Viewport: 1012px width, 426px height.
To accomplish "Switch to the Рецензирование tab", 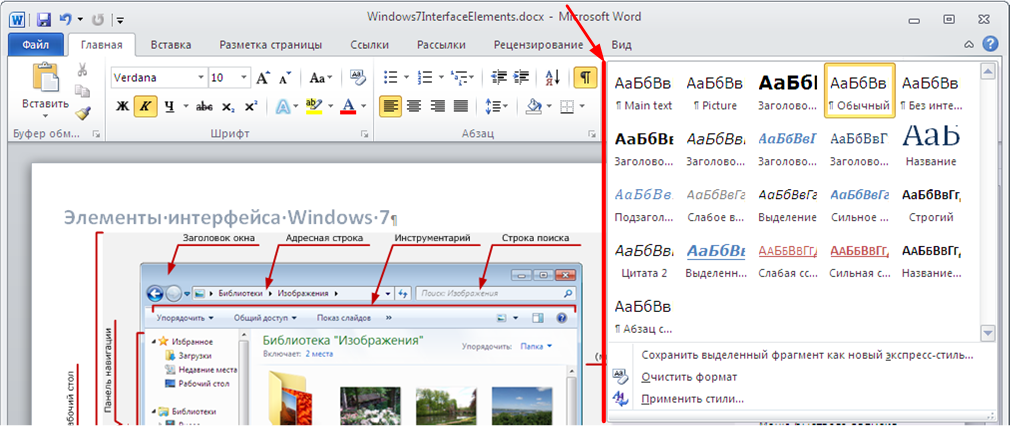I will [x=538, y=45].
